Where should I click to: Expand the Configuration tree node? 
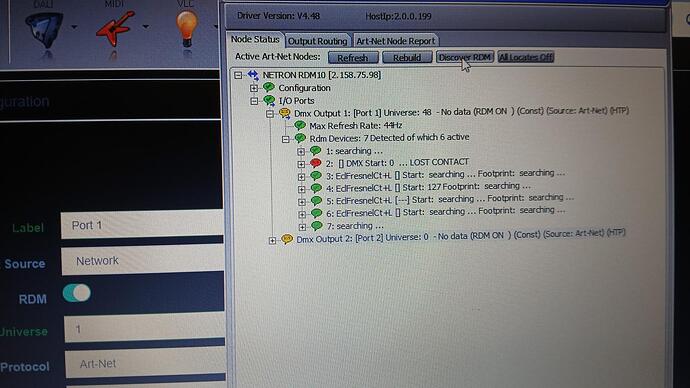pyautogui.click(x=254, y=88)
